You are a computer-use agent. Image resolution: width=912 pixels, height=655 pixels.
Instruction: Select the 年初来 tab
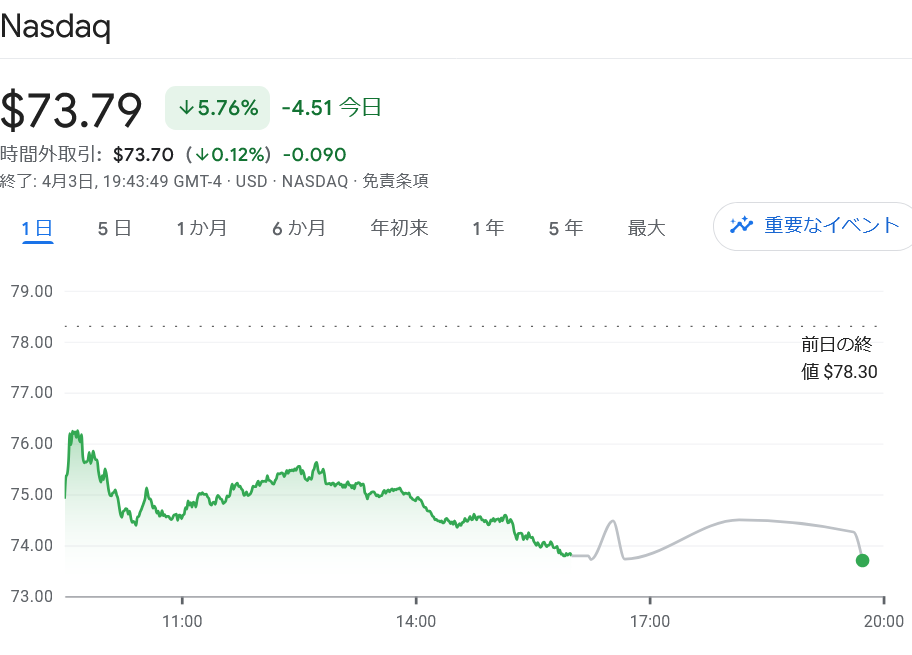tap(399, 228)
